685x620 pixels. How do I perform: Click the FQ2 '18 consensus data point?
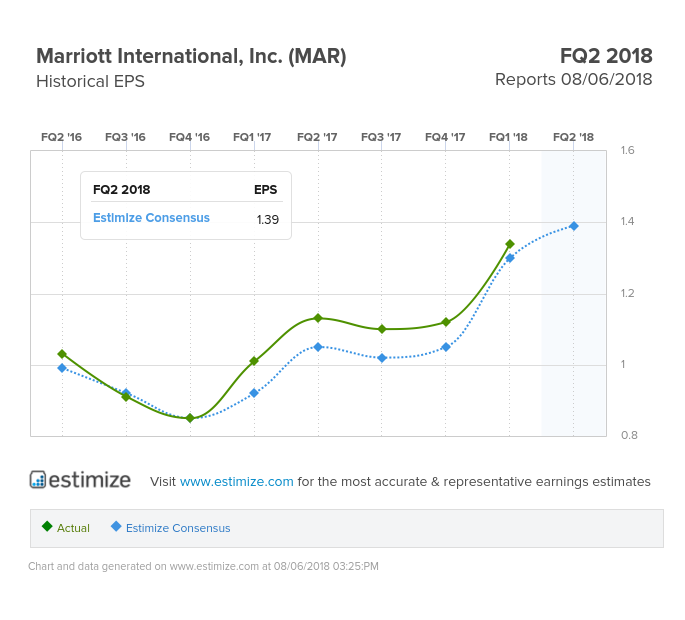pos(574,226)
